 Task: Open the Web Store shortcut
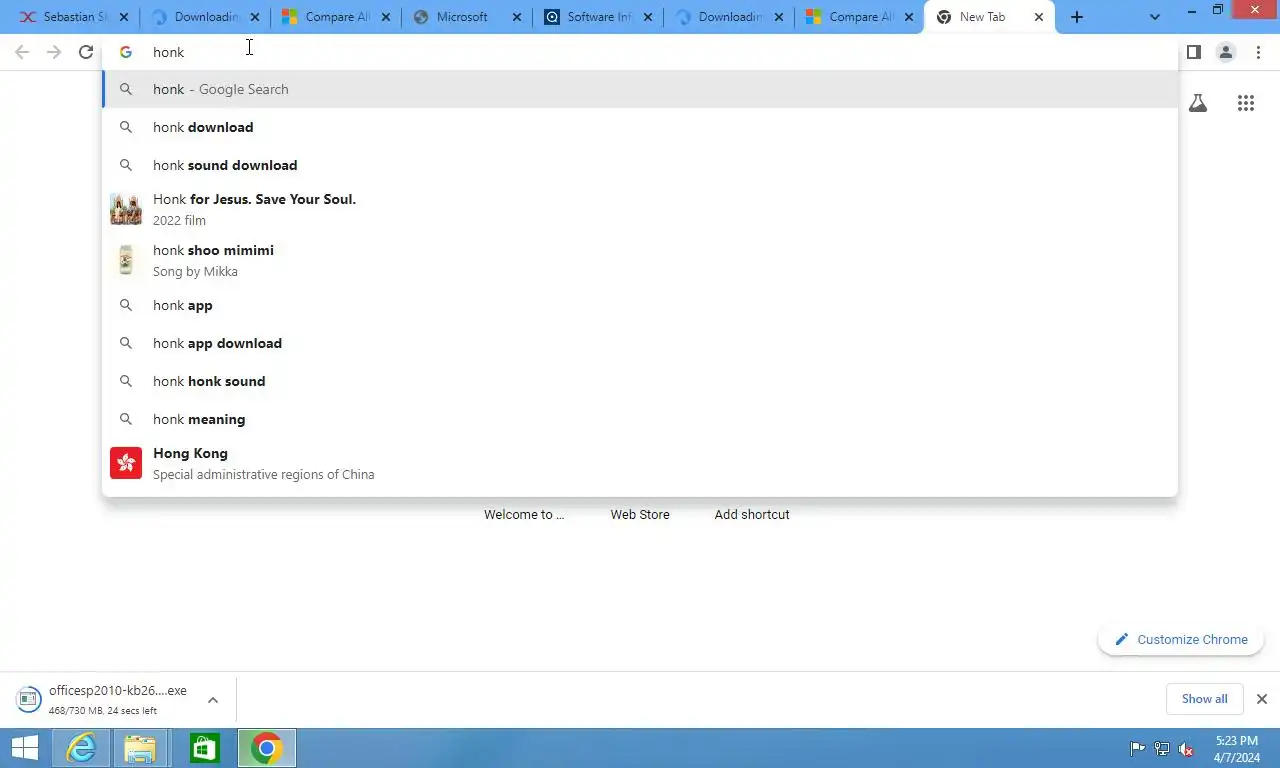click(640, 514)
